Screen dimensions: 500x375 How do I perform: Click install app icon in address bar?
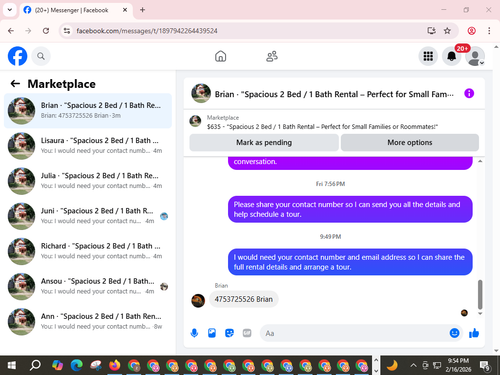coord(431,31)
